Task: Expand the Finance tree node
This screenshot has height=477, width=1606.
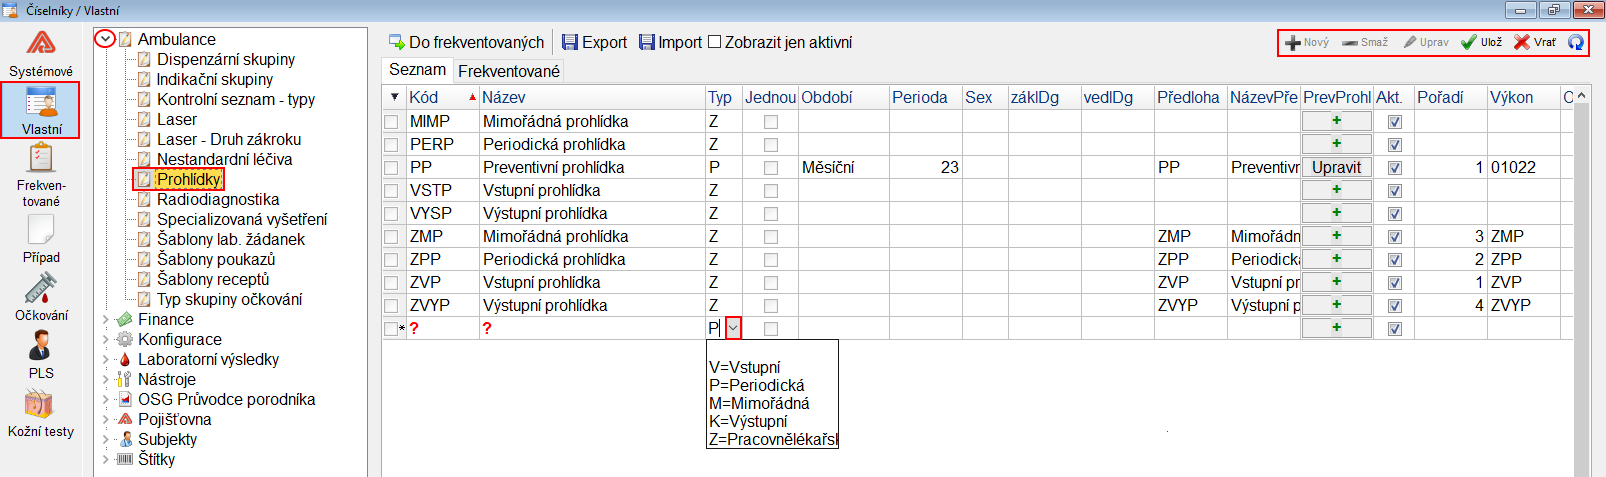Action: click(x=106, y=320)
